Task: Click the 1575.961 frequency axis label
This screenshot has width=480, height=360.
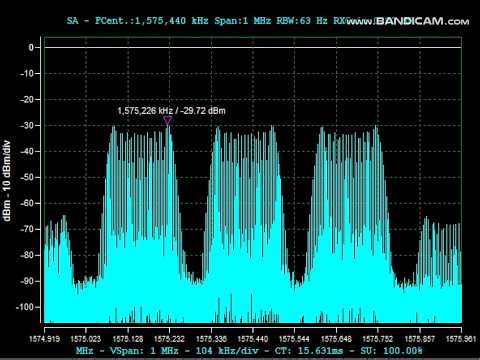Action: click(461, 339)
